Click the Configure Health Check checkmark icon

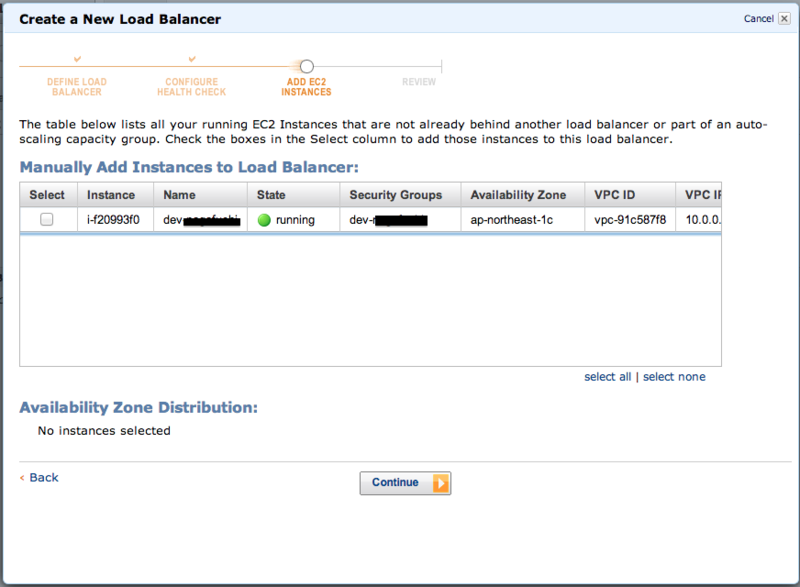pyautogui.click(x=192, y=60)
